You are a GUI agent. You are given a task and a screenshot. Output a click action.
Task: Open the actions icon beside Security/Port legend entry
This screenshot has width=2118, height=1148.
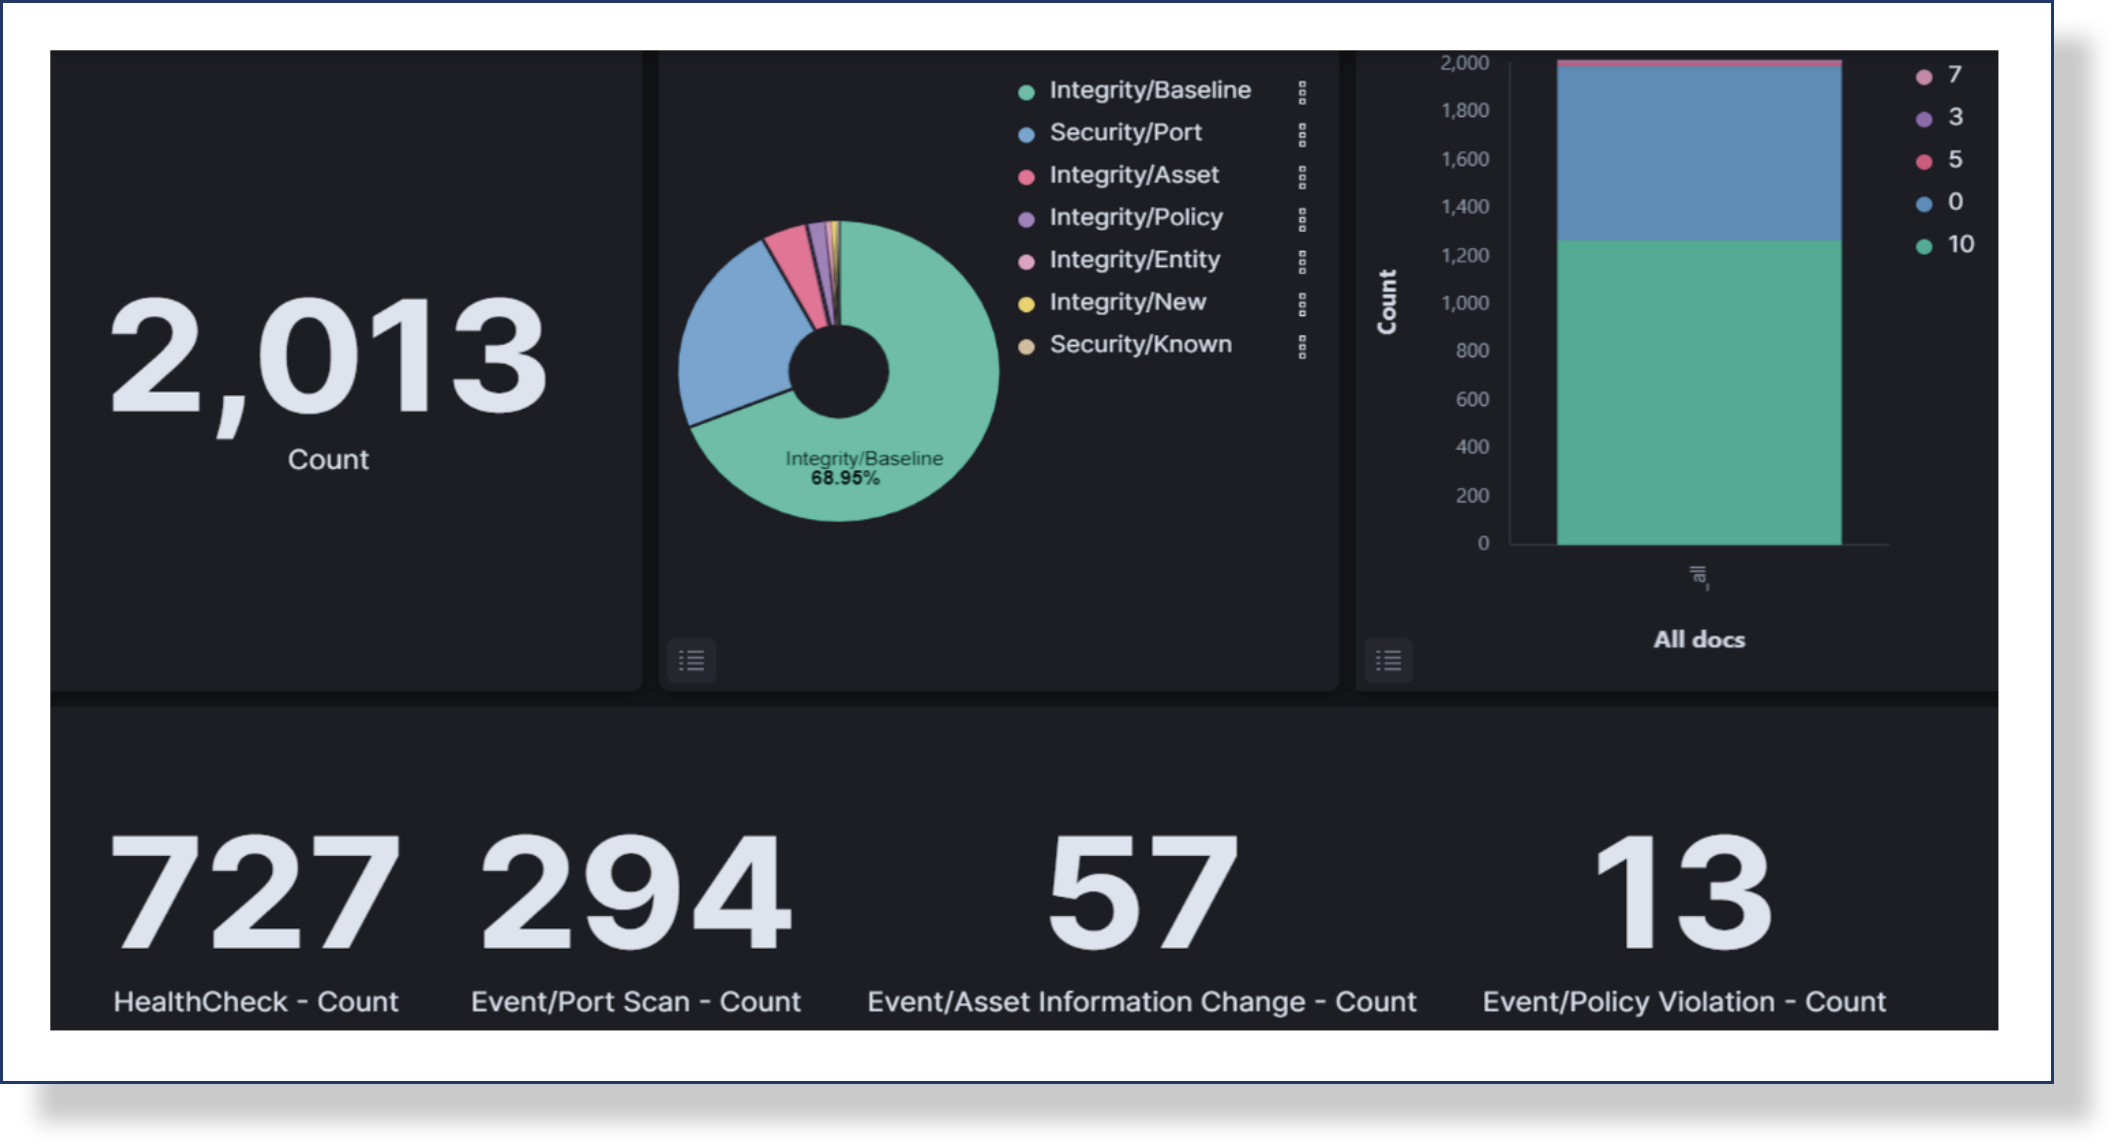pos(1303,133)
